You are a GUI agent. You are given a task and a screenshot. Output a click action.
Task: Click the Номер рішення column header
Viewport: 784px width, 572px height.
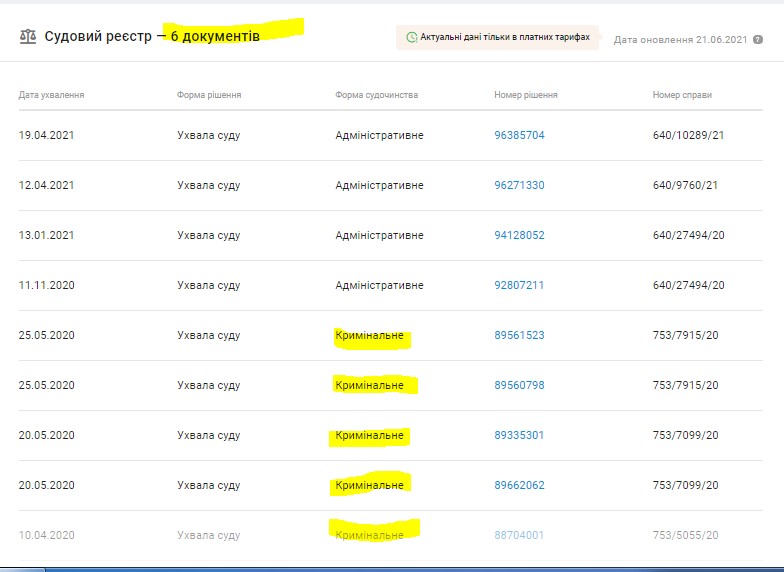pyautogui.click(x=525, y=95)
